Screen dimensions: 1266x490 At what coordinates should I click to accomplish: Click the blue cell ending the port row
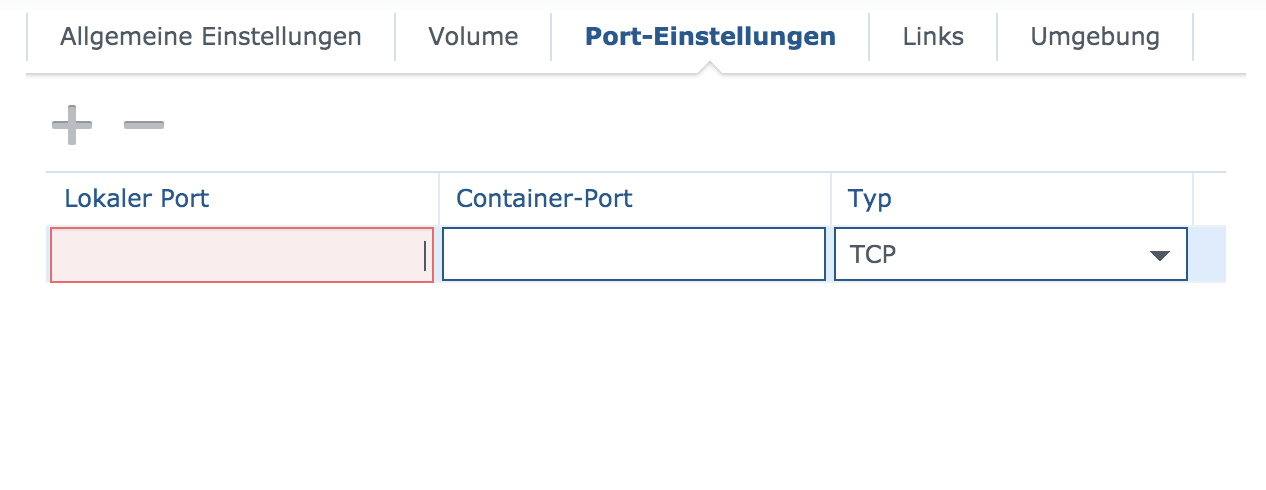pyautogui.click(x=1208, y=255)
